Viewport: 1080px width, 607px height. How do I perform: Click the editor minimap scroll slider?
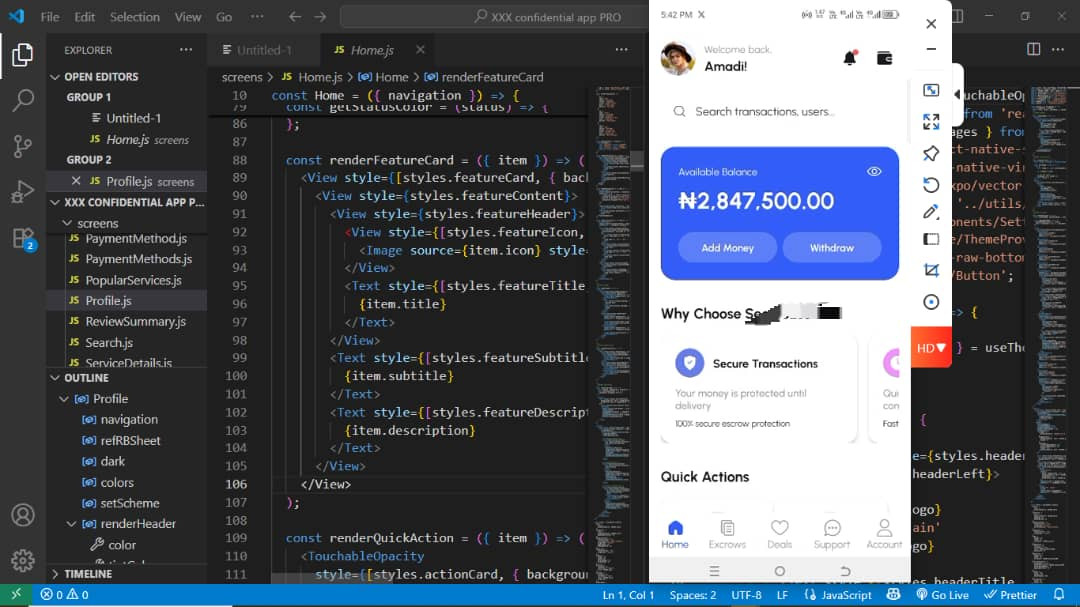(x=638, y=160)
